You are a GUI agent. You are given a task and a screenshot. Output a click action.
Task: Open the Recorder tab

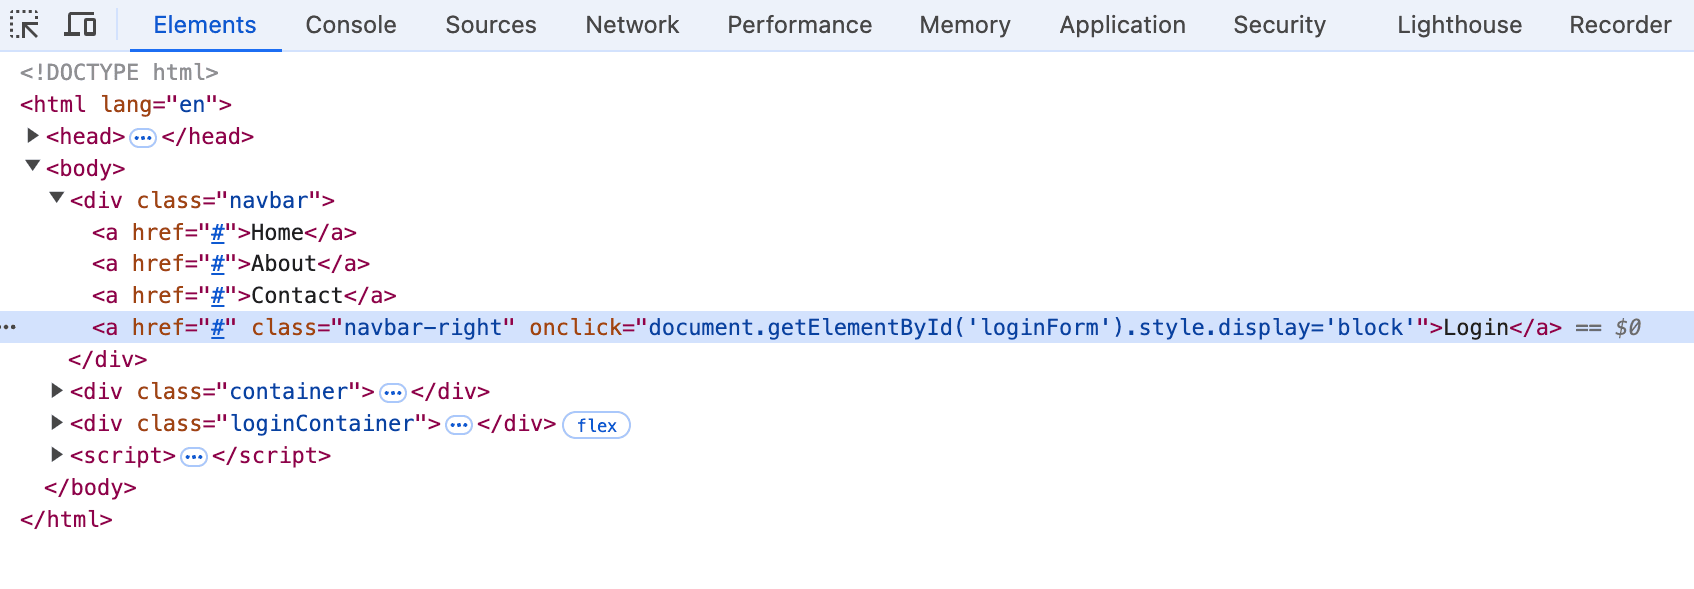(1620, 25)
